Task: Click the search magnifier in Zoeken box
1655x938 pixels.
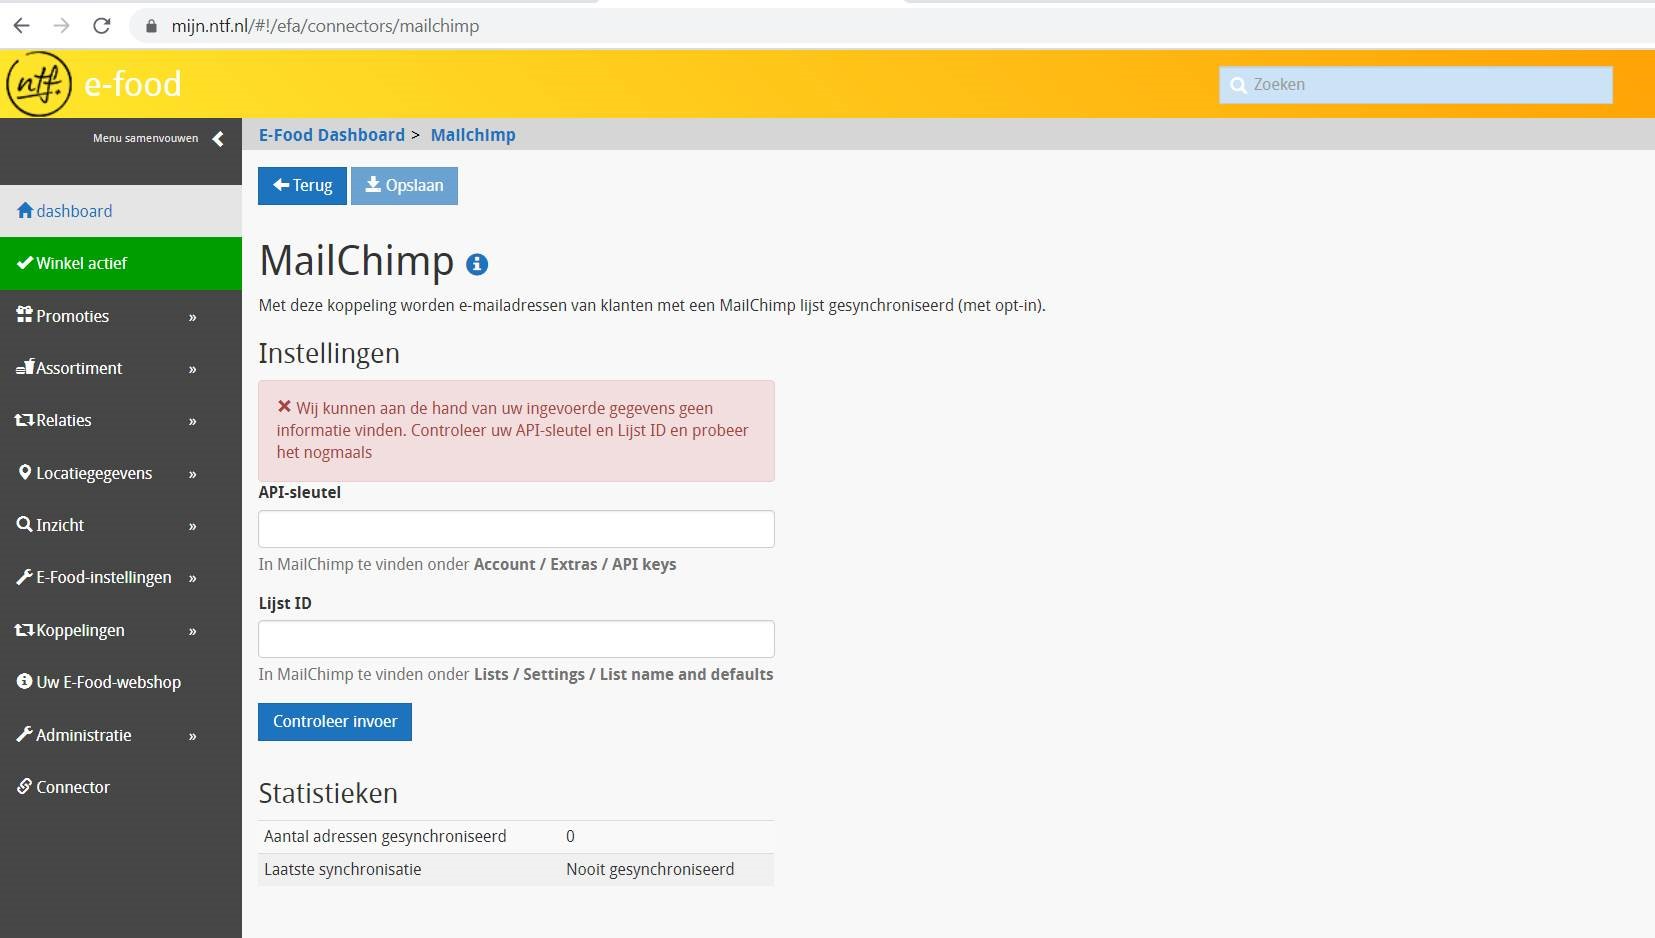Action: [1238, 85]
